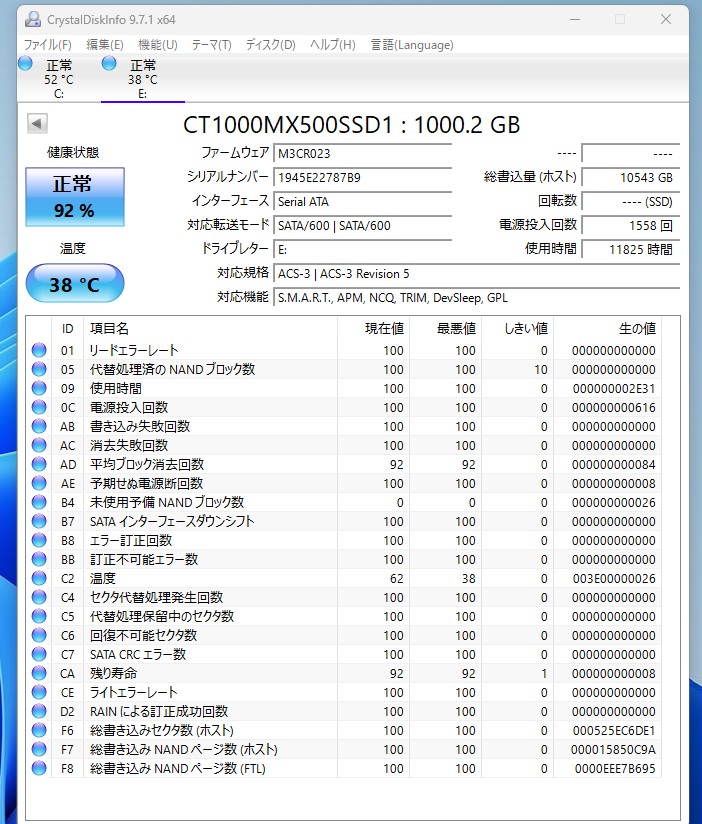Click status circle for リードエラーレート row
Image resolution: width=702 pixels, height=824 pixels.
click(39, 350)
